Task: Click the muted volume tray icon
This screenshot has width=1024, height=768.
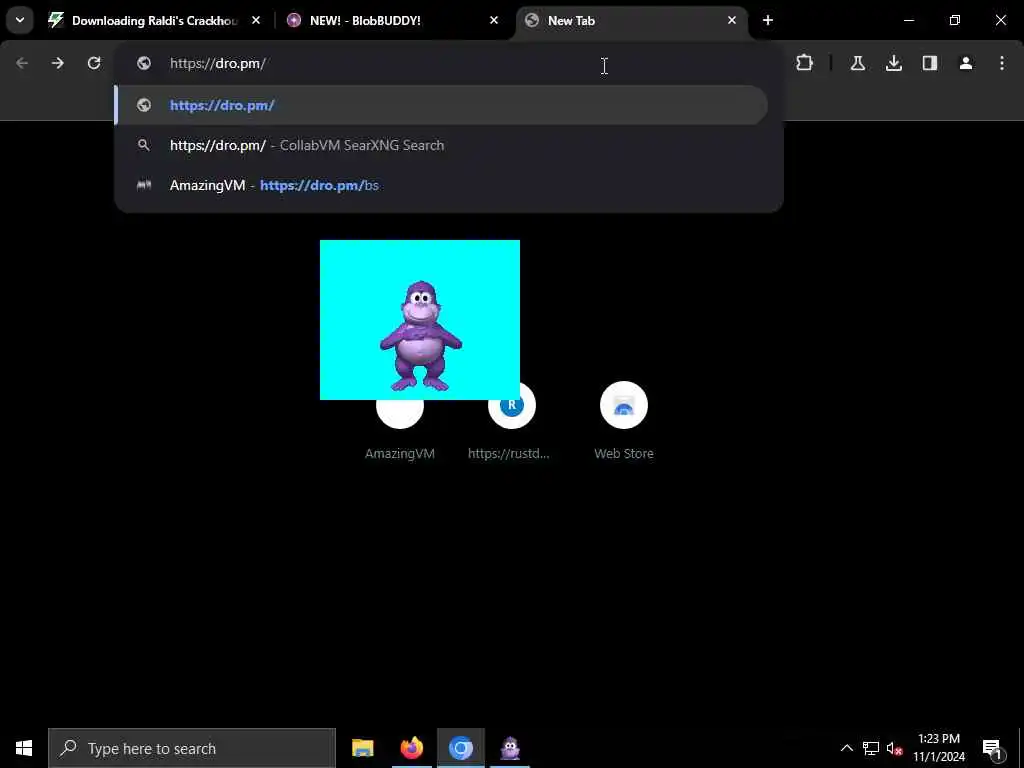Action: click(894, 748)
